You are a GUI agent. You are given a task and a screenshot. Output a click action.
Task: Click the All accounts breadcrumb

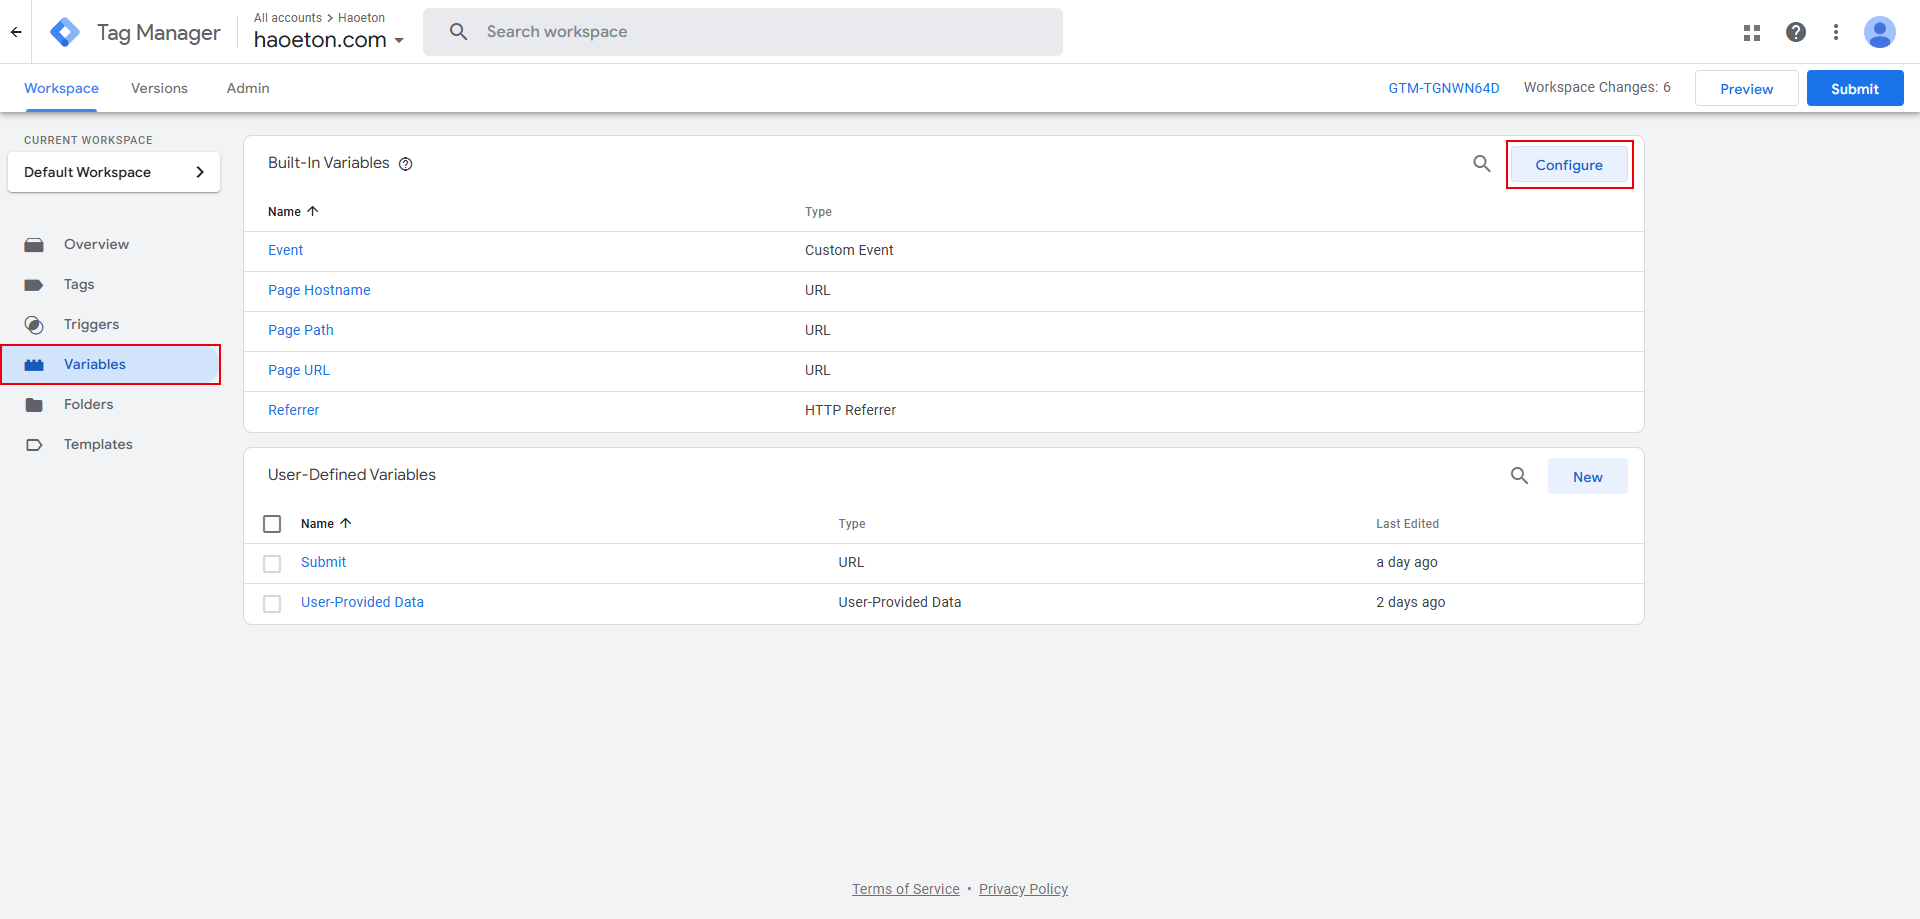tap(288, 18)
